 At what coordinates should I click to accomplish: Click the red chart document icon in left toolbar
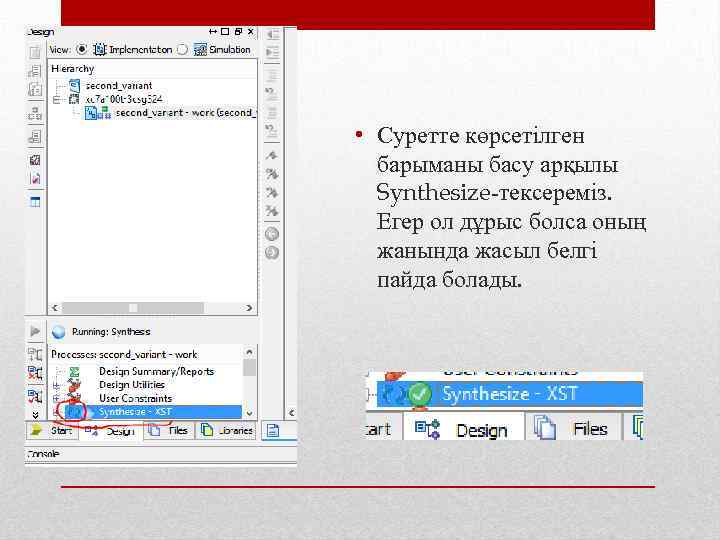(x=35, y=178)
